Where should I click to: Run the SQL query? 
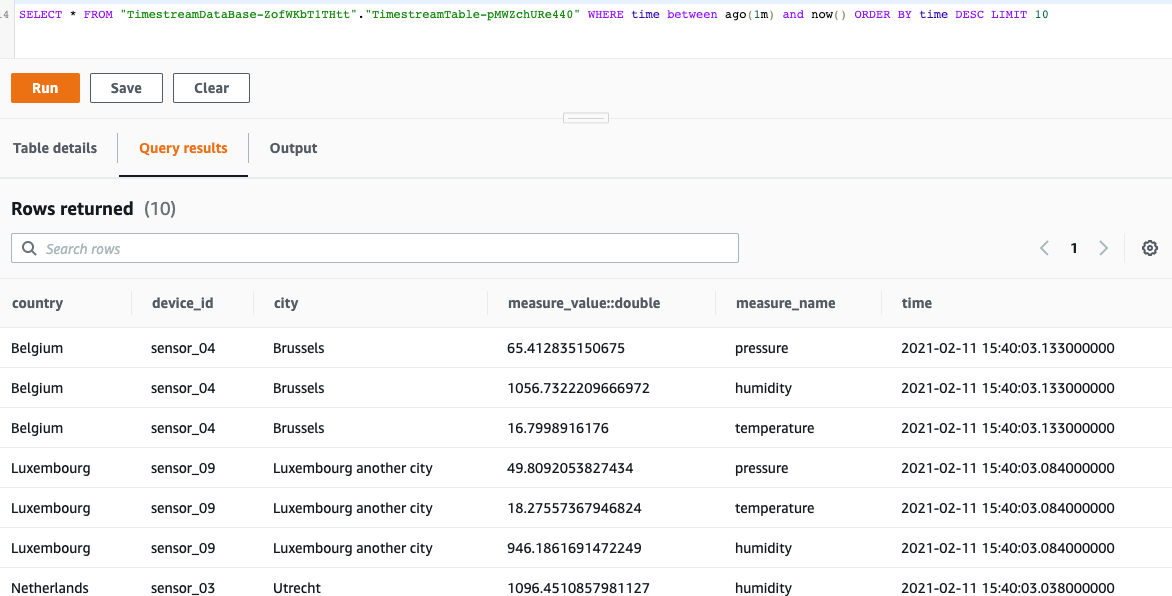click(45, 88)
